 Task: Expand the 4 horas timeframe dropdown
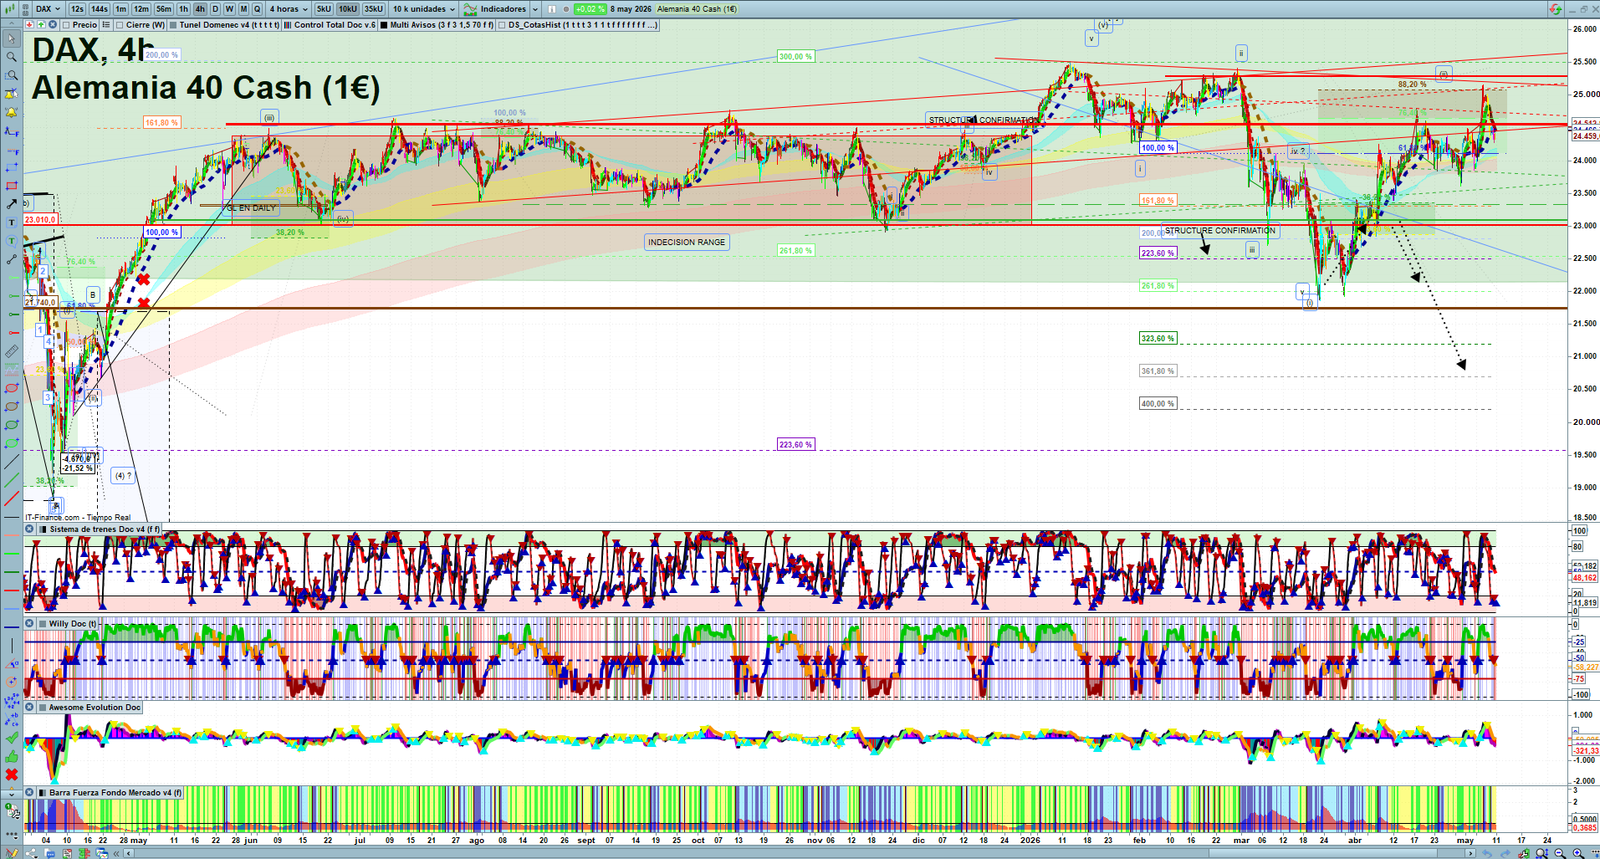pyautogui.click(x=288, y=9)
